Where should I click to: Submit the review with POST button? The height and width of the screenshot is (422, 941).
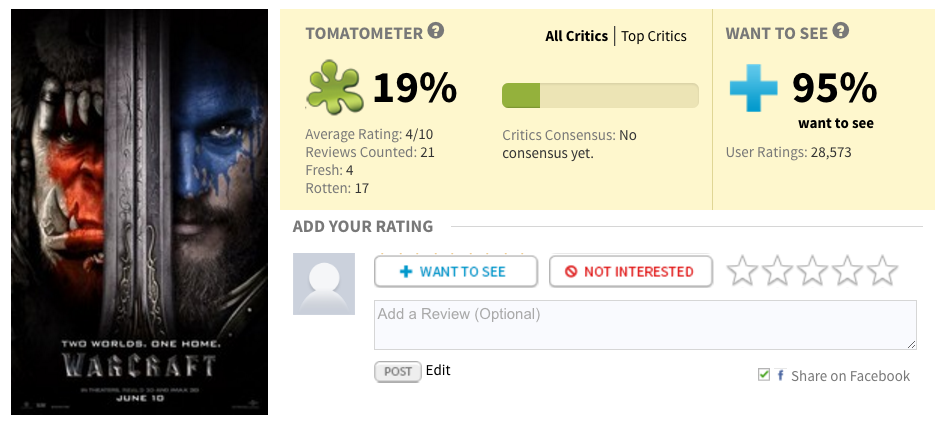398,371
